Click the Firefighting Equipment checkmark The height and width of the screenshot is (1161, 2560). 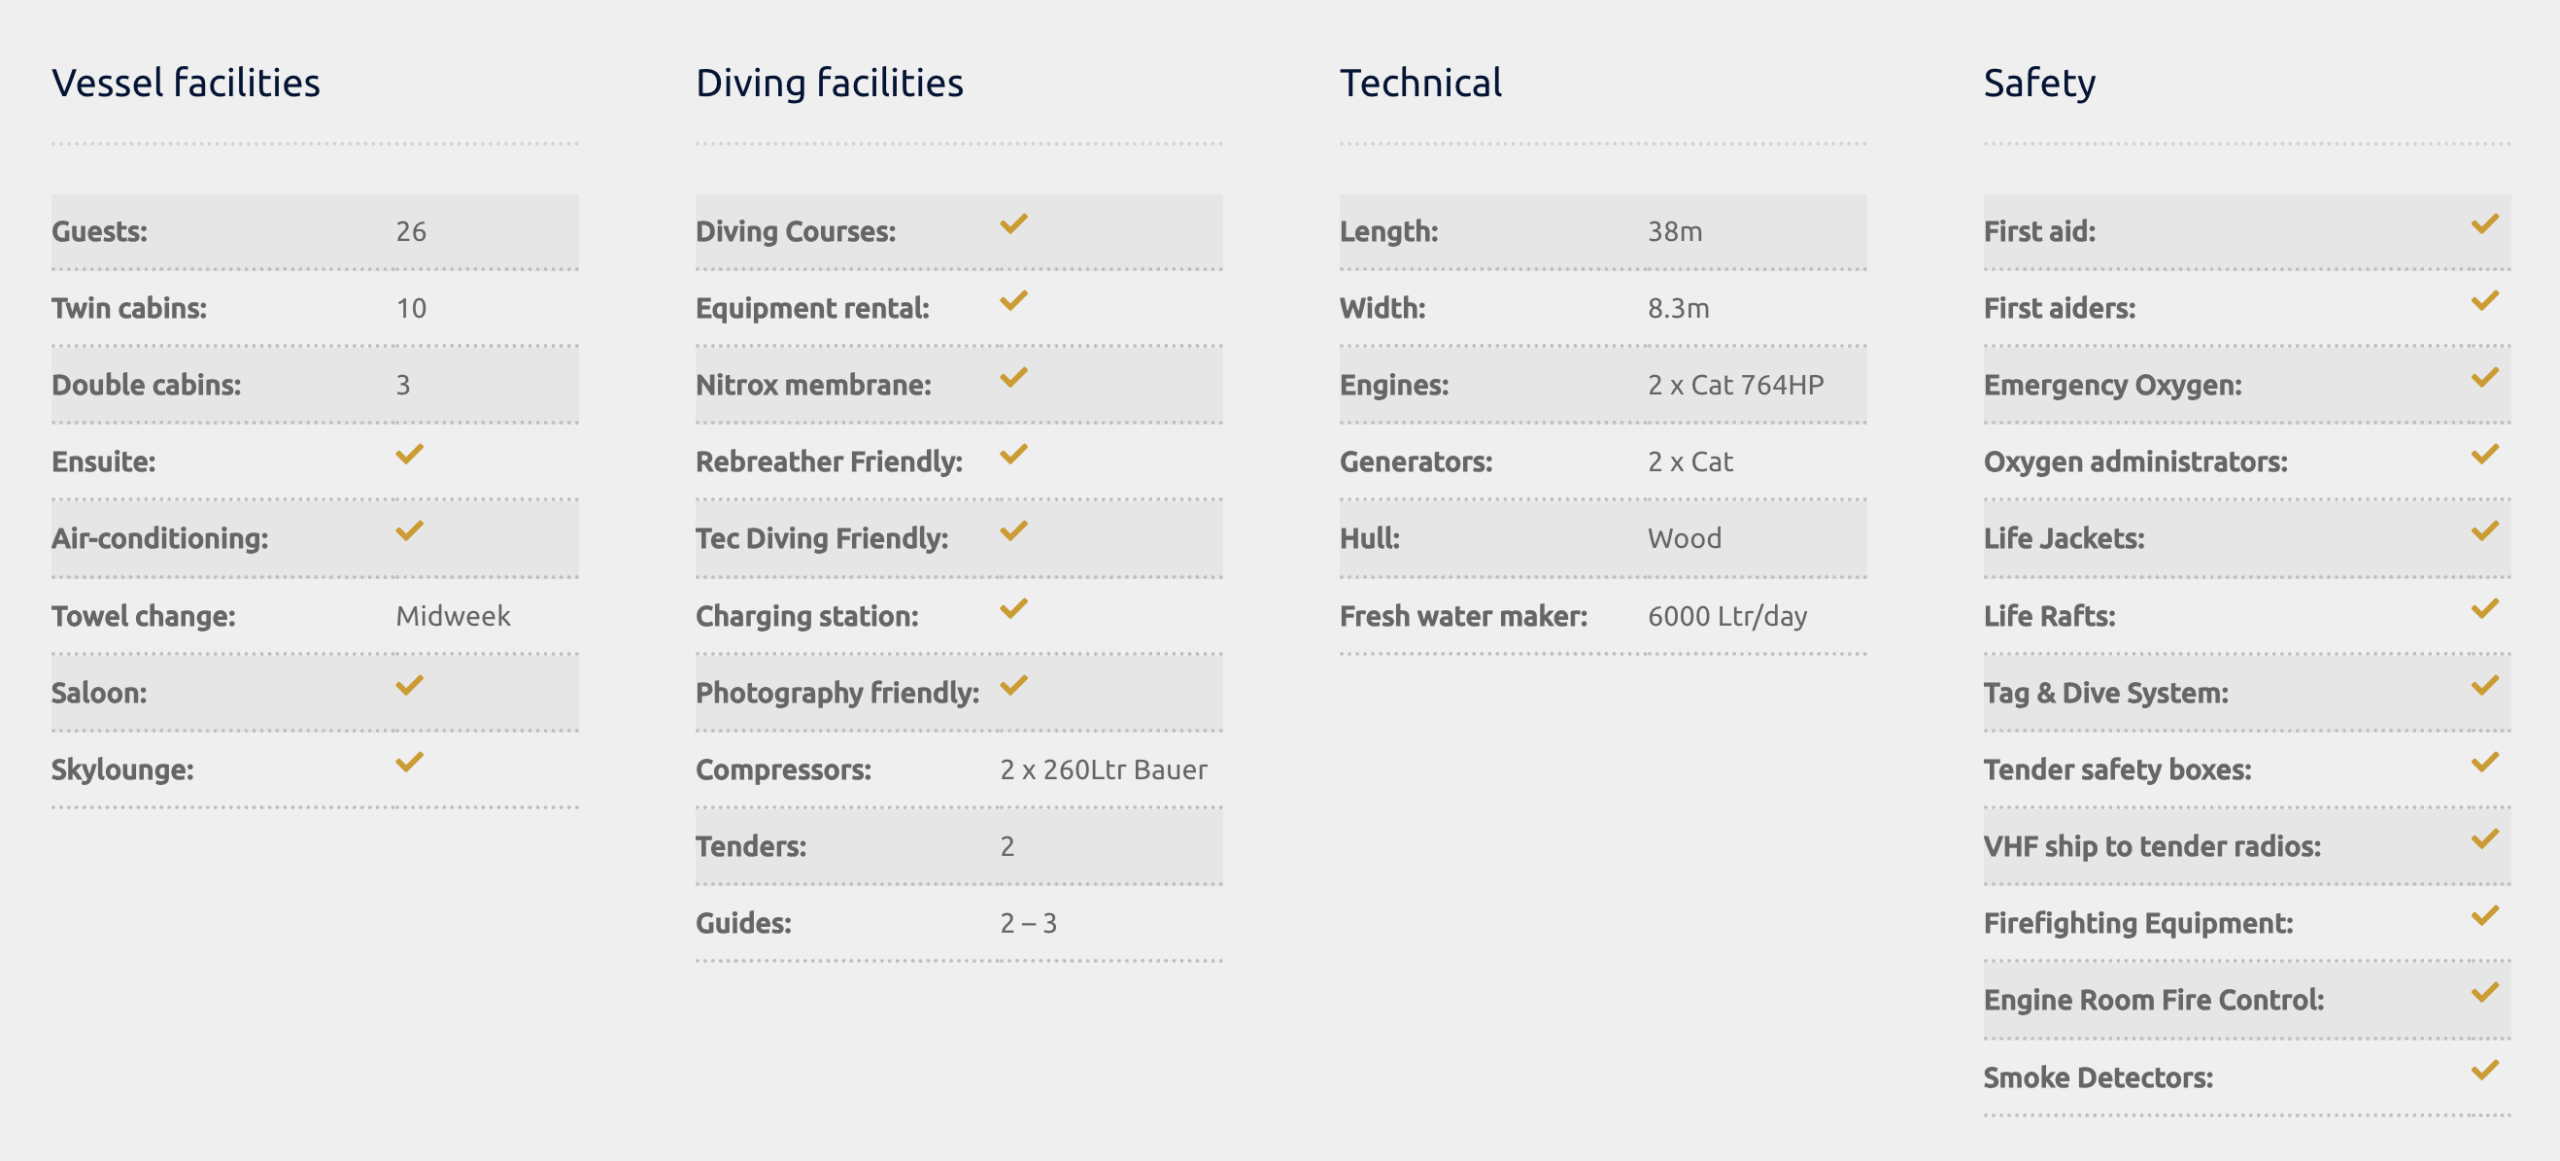(x=2485, y=916)
